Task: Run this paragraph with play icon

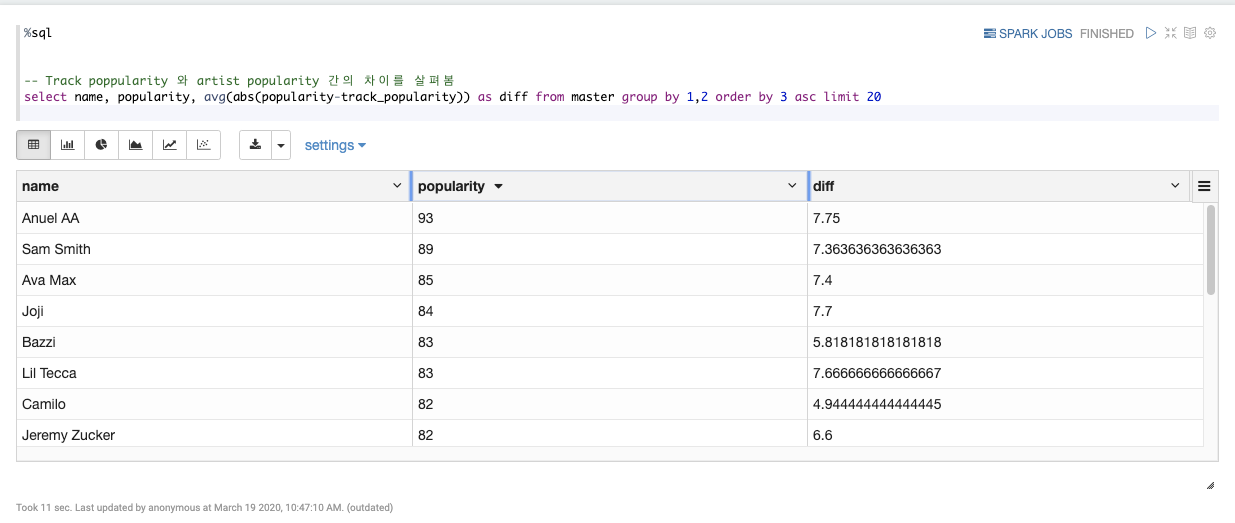Action: 1151,33
